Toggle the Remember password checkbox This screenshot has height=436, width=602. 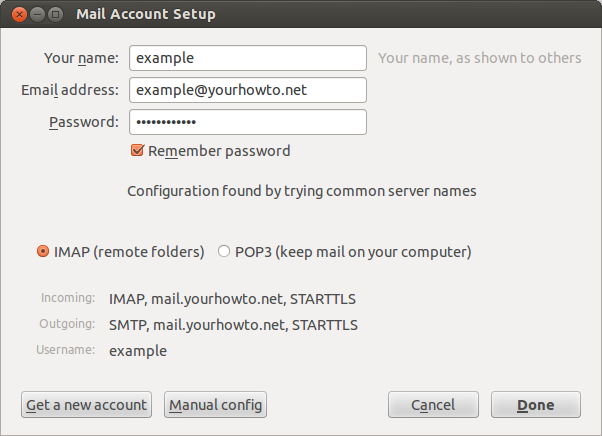[x=137, y=150]
